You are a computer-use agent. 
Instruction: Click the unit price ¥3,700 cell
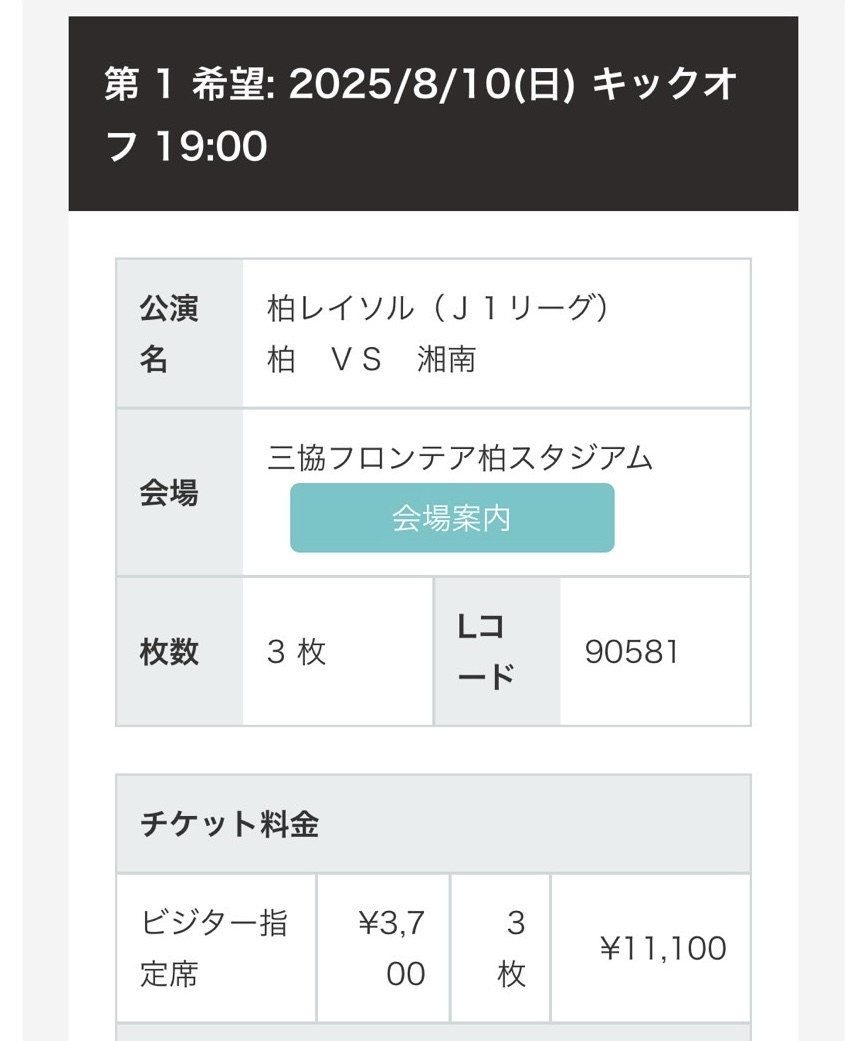click(x=384, y=948)
